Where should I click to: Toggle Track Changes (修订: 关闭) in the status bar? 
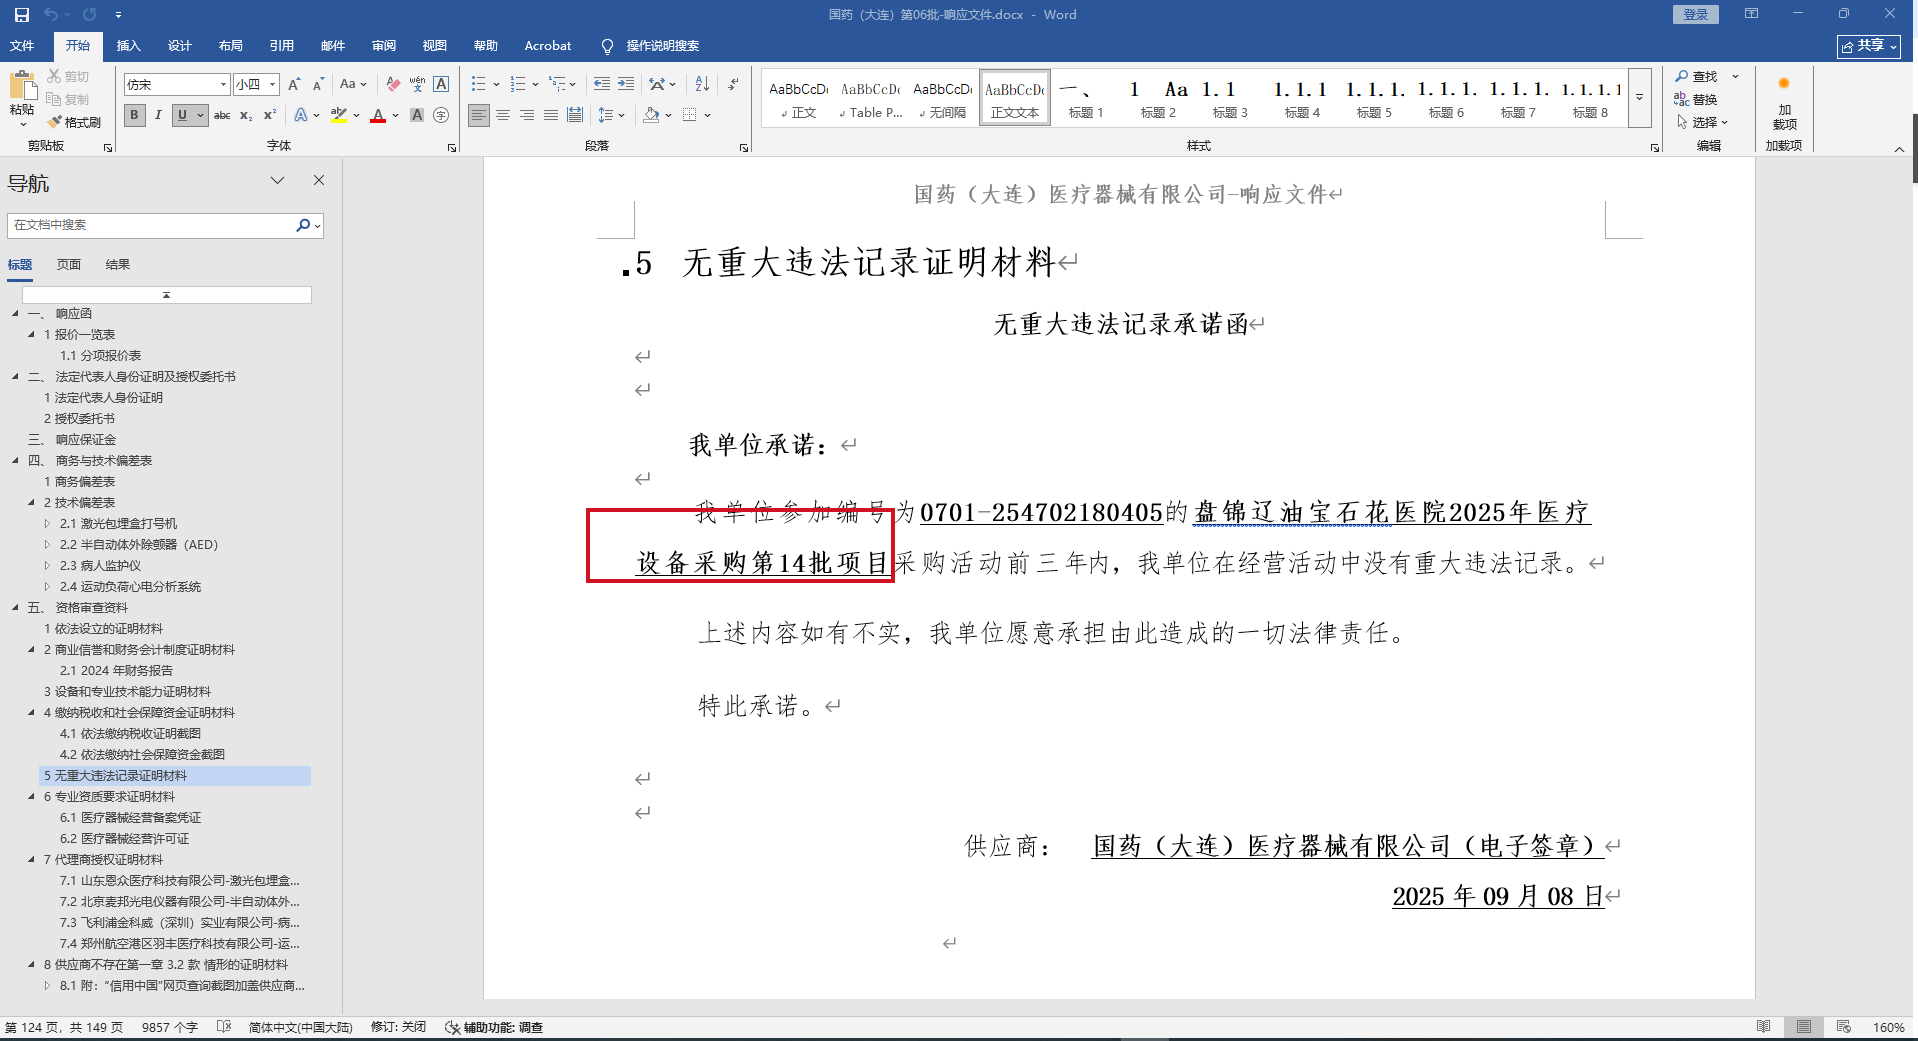coord(398,1027)
